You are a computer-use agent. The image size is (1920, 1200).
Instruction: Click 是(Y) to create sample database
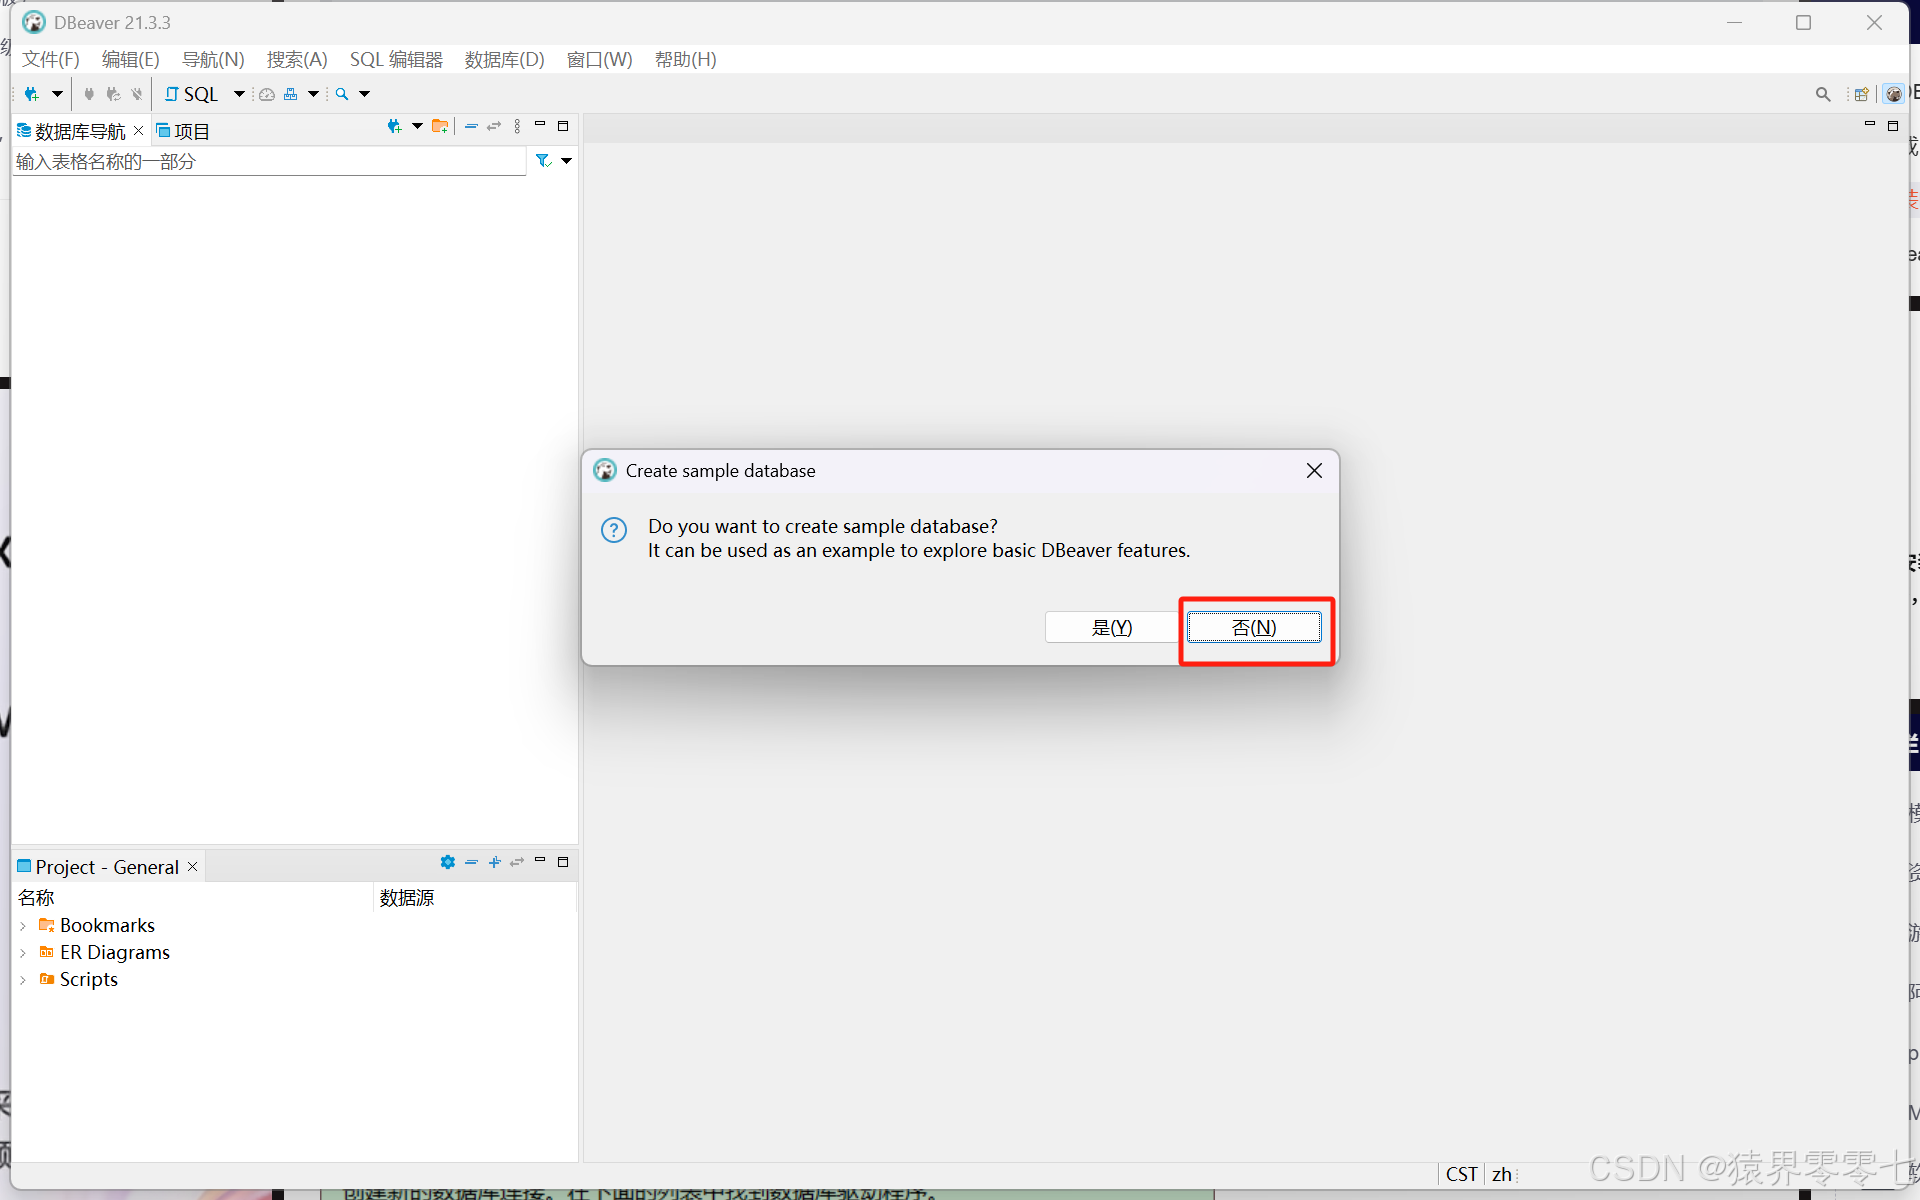(x=1112, y=627)
